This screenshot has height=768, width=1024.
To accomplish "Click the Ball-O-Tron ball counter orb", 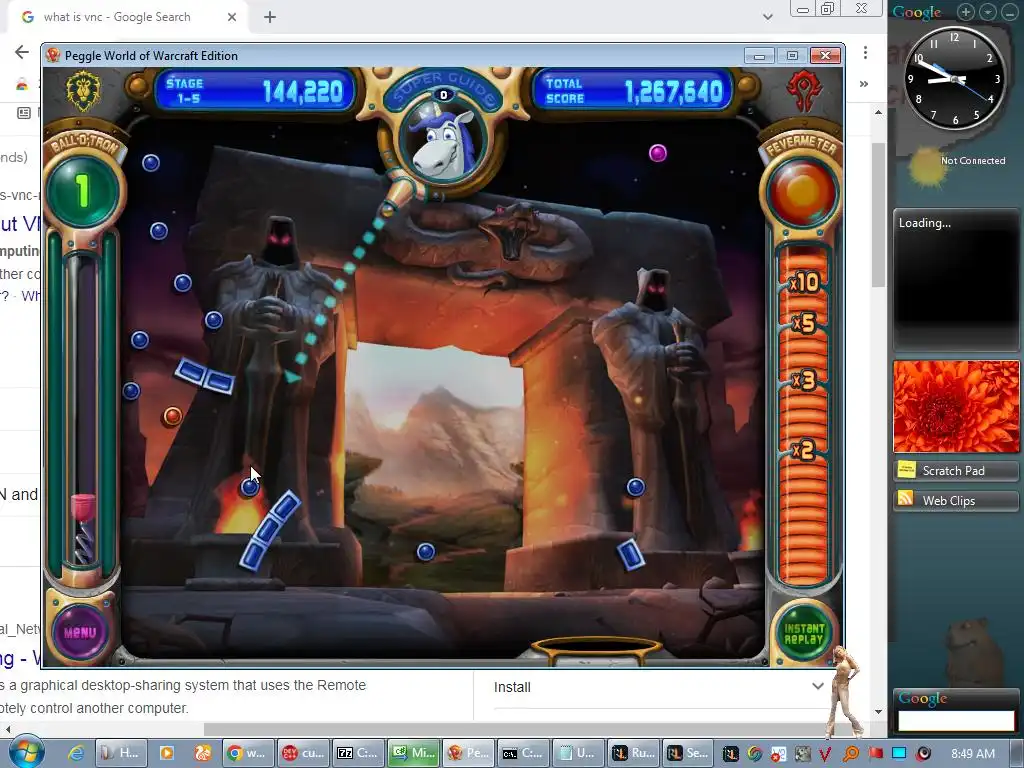I will (x=83, y=191).
